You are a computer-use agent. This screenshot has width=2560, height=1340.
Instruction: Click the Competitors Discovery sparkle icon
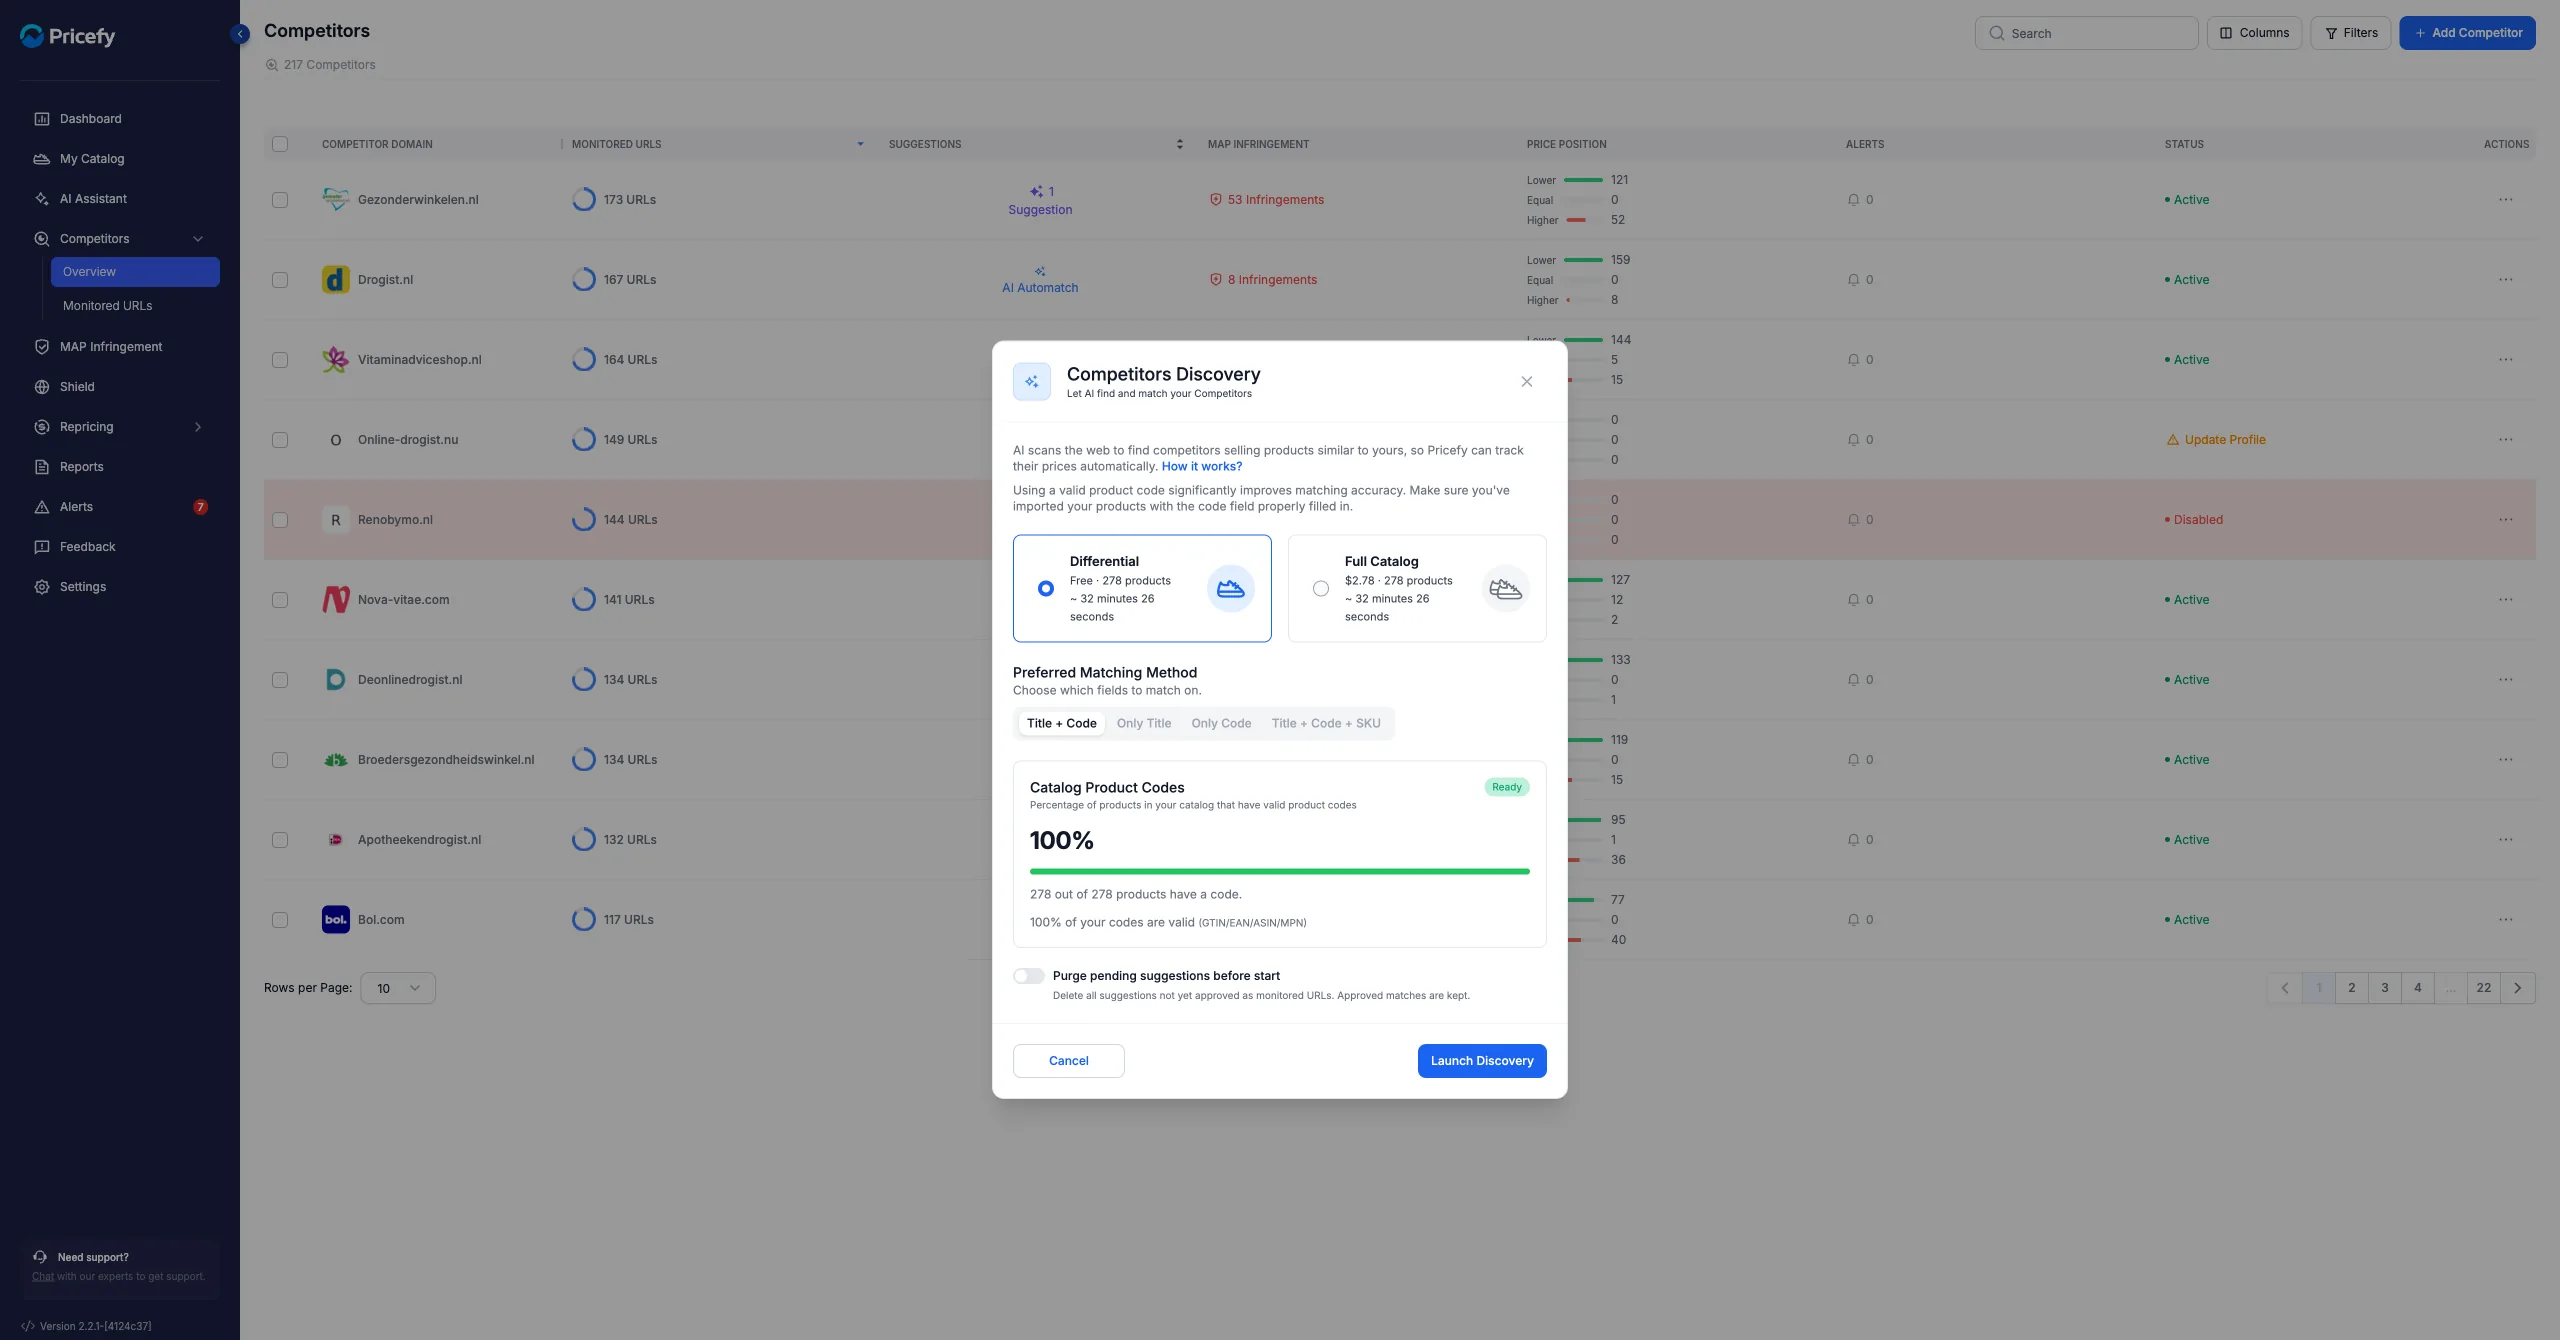tap(1031, 382)
